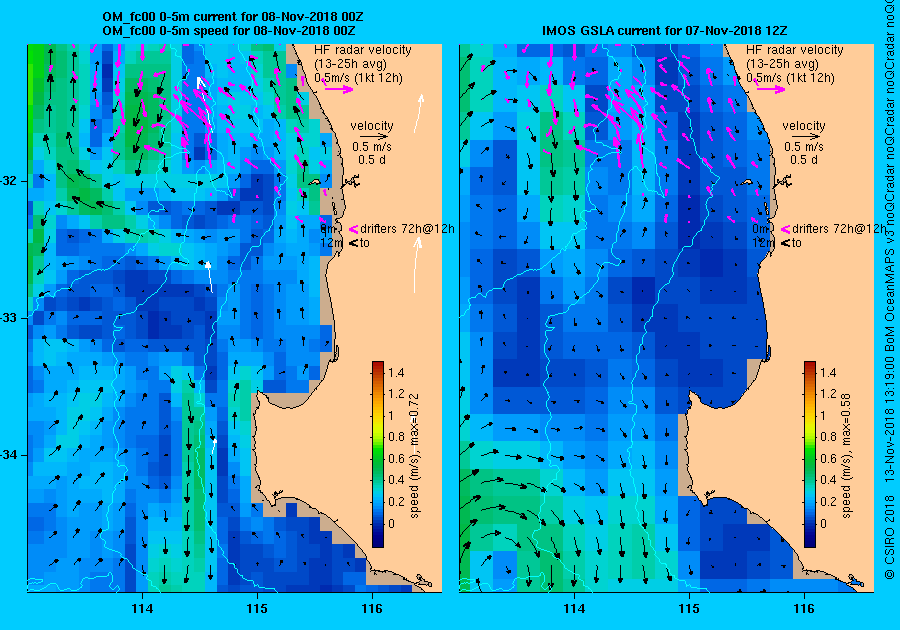Click '1.4' tick on OM_fc00 color bar
The height and width of the screenshot is (630, 900).
[x=396, y=372]
